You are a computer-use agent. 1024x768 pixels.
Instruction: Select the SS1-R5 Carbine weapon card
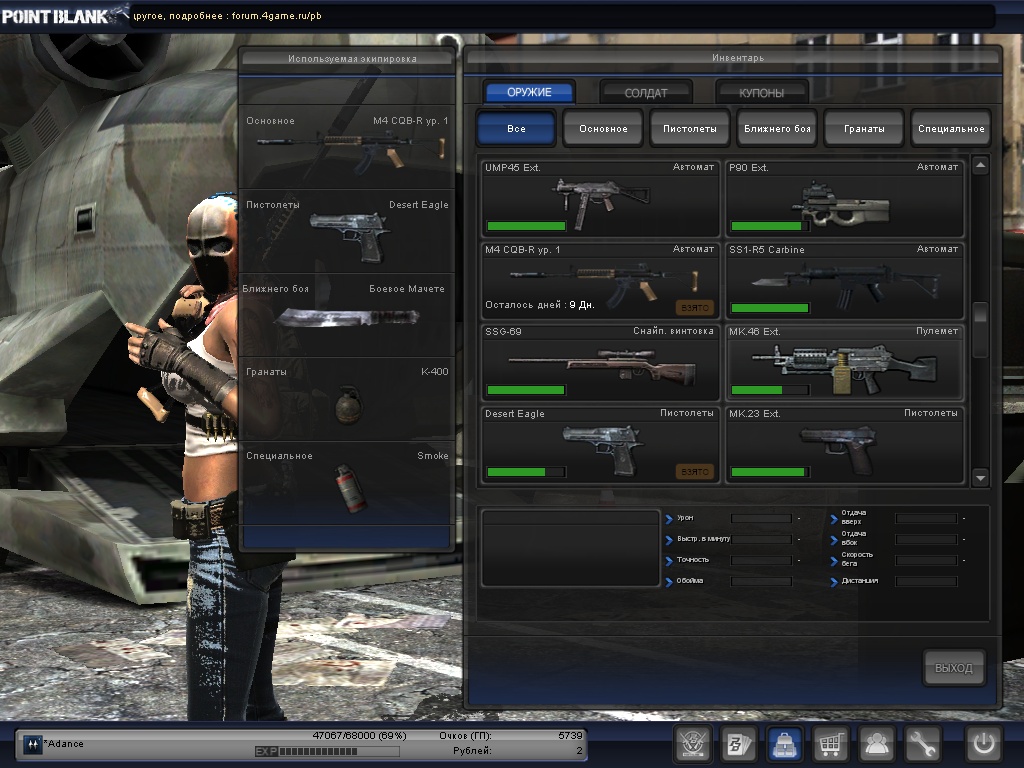(844, 280)
